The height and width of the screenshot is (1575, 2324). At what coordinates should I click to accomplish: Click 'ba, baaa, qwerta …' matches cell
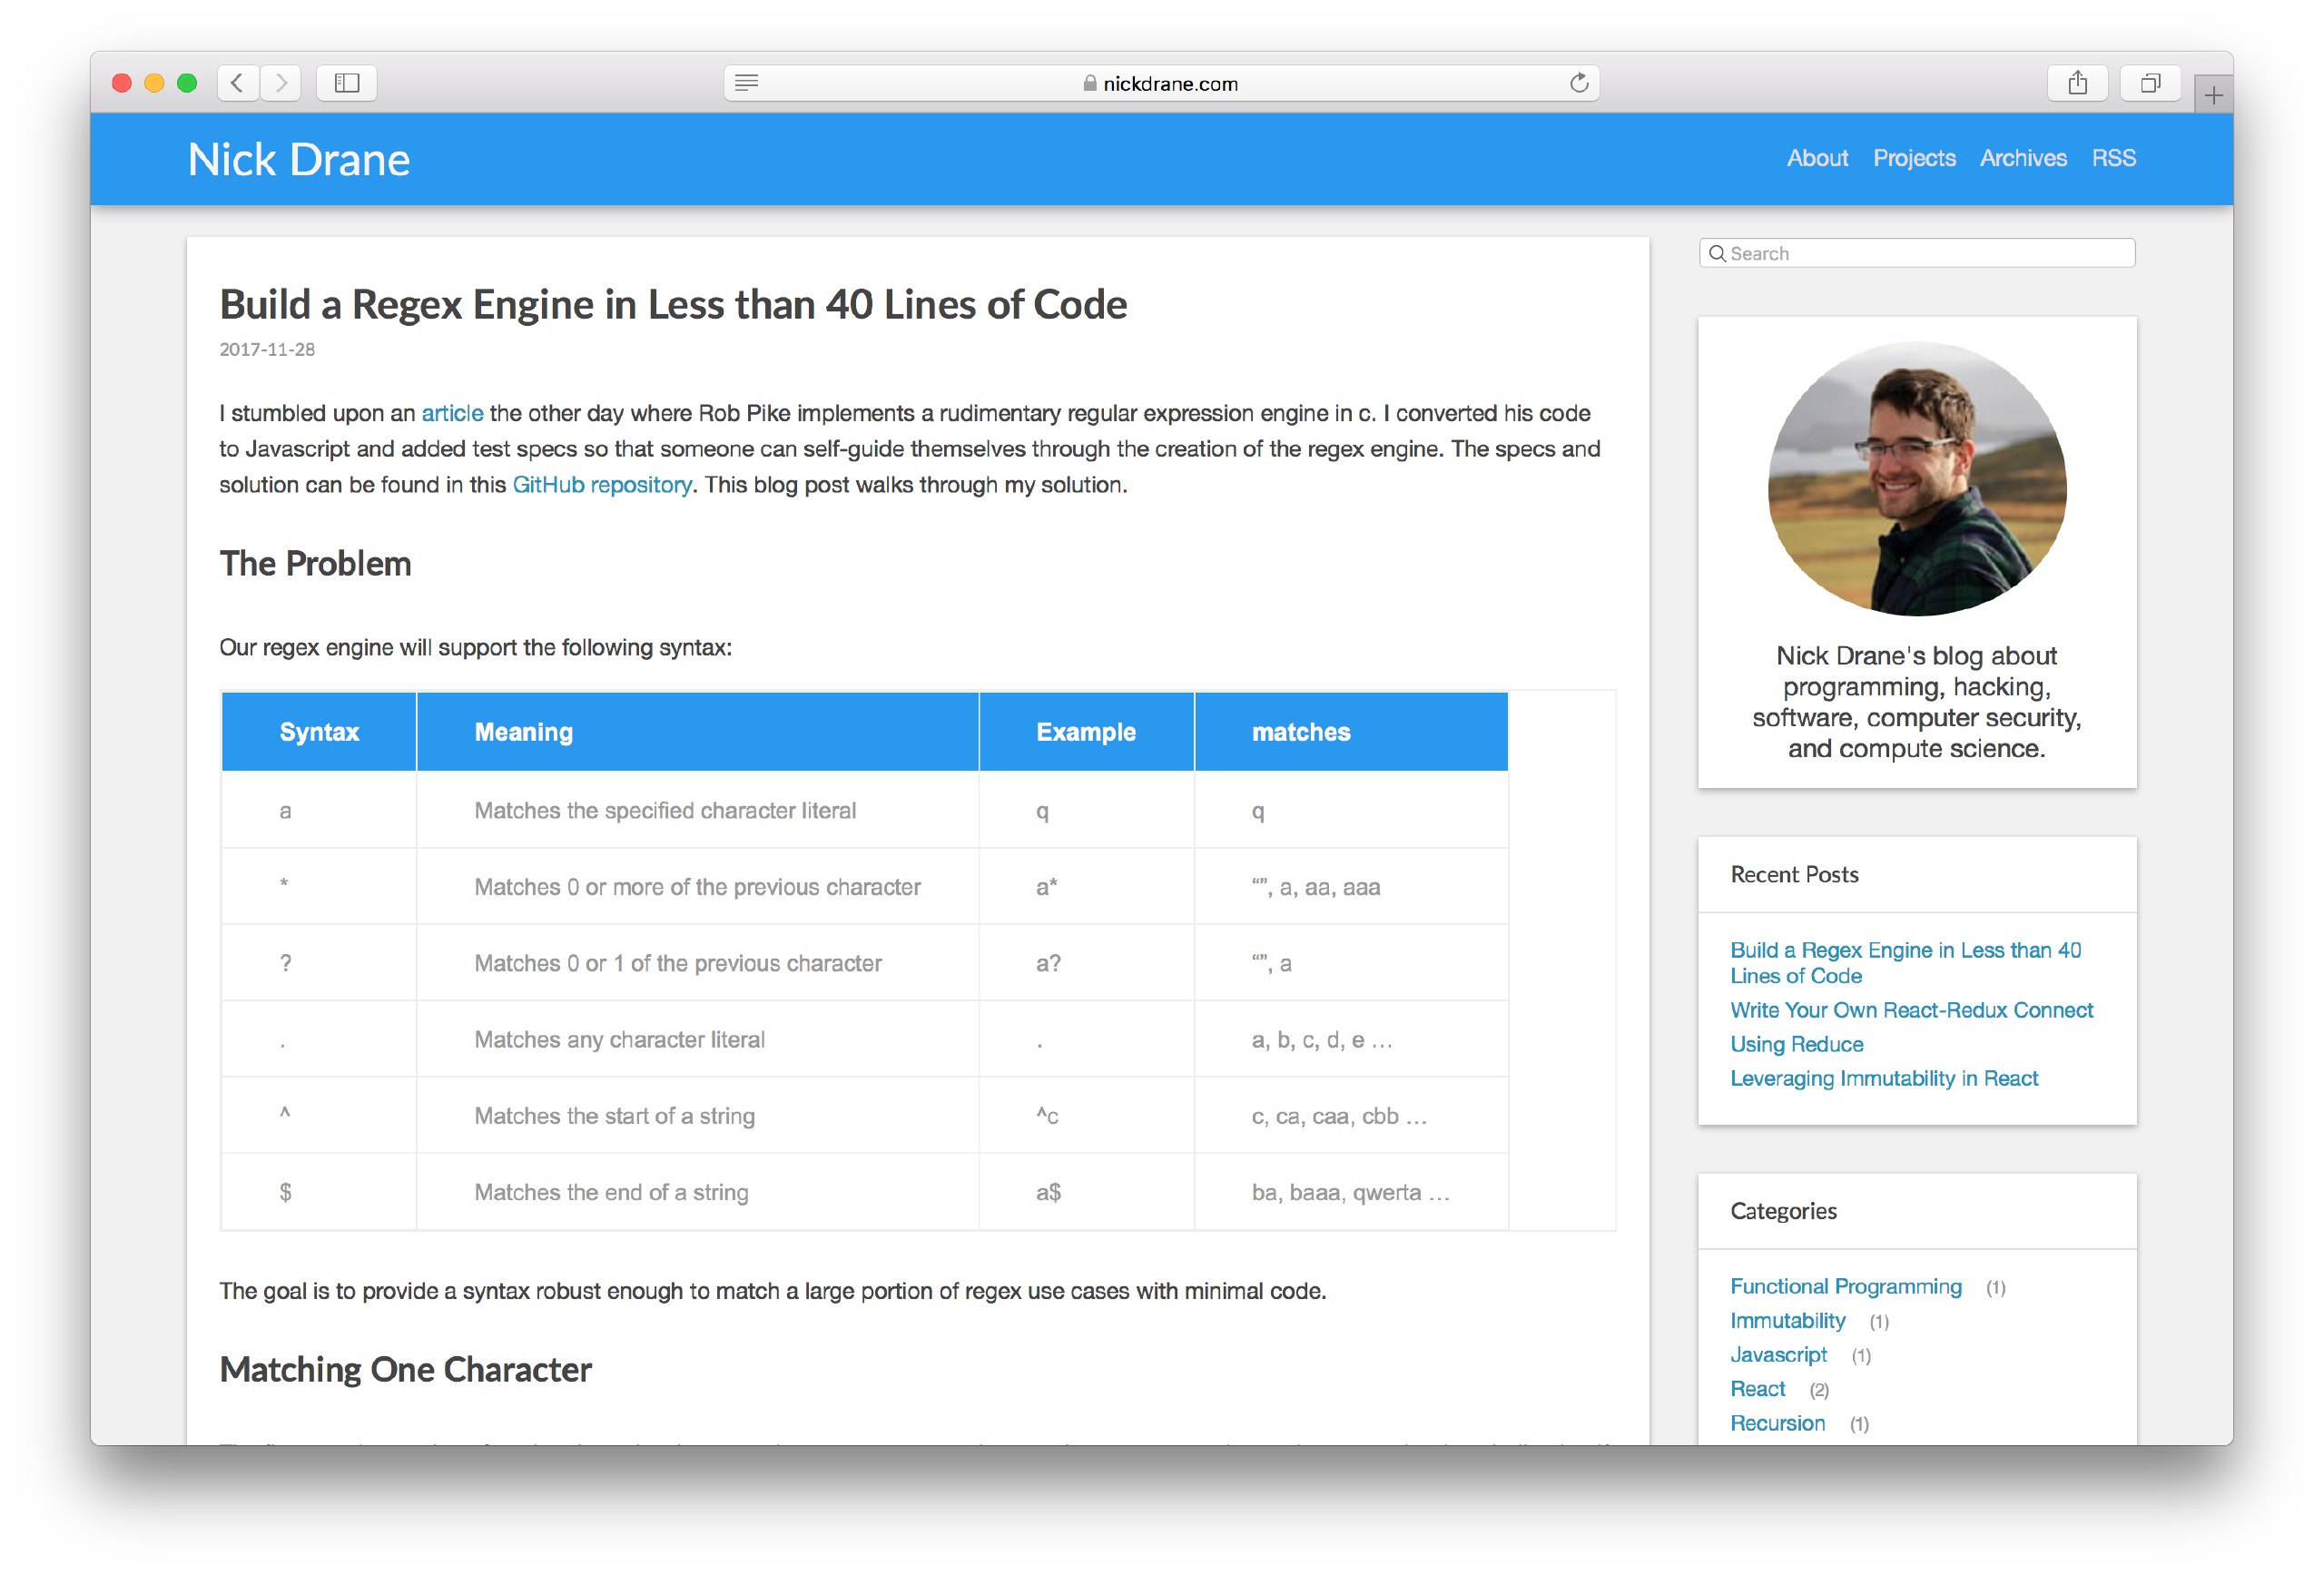point(1350,1192)
